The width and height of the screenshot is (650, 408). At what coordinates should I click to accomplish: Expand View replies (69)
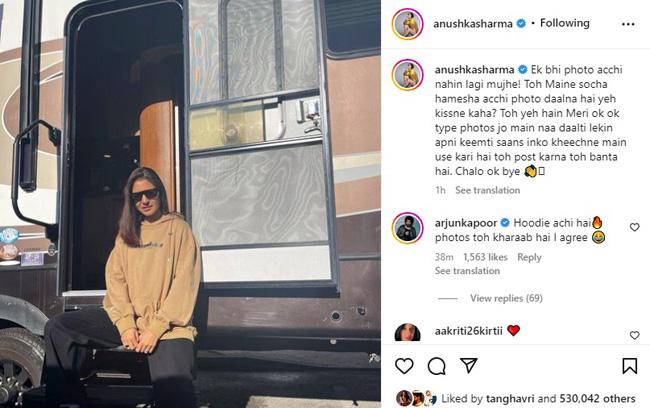pyautogui.click(x=506, y=298)
